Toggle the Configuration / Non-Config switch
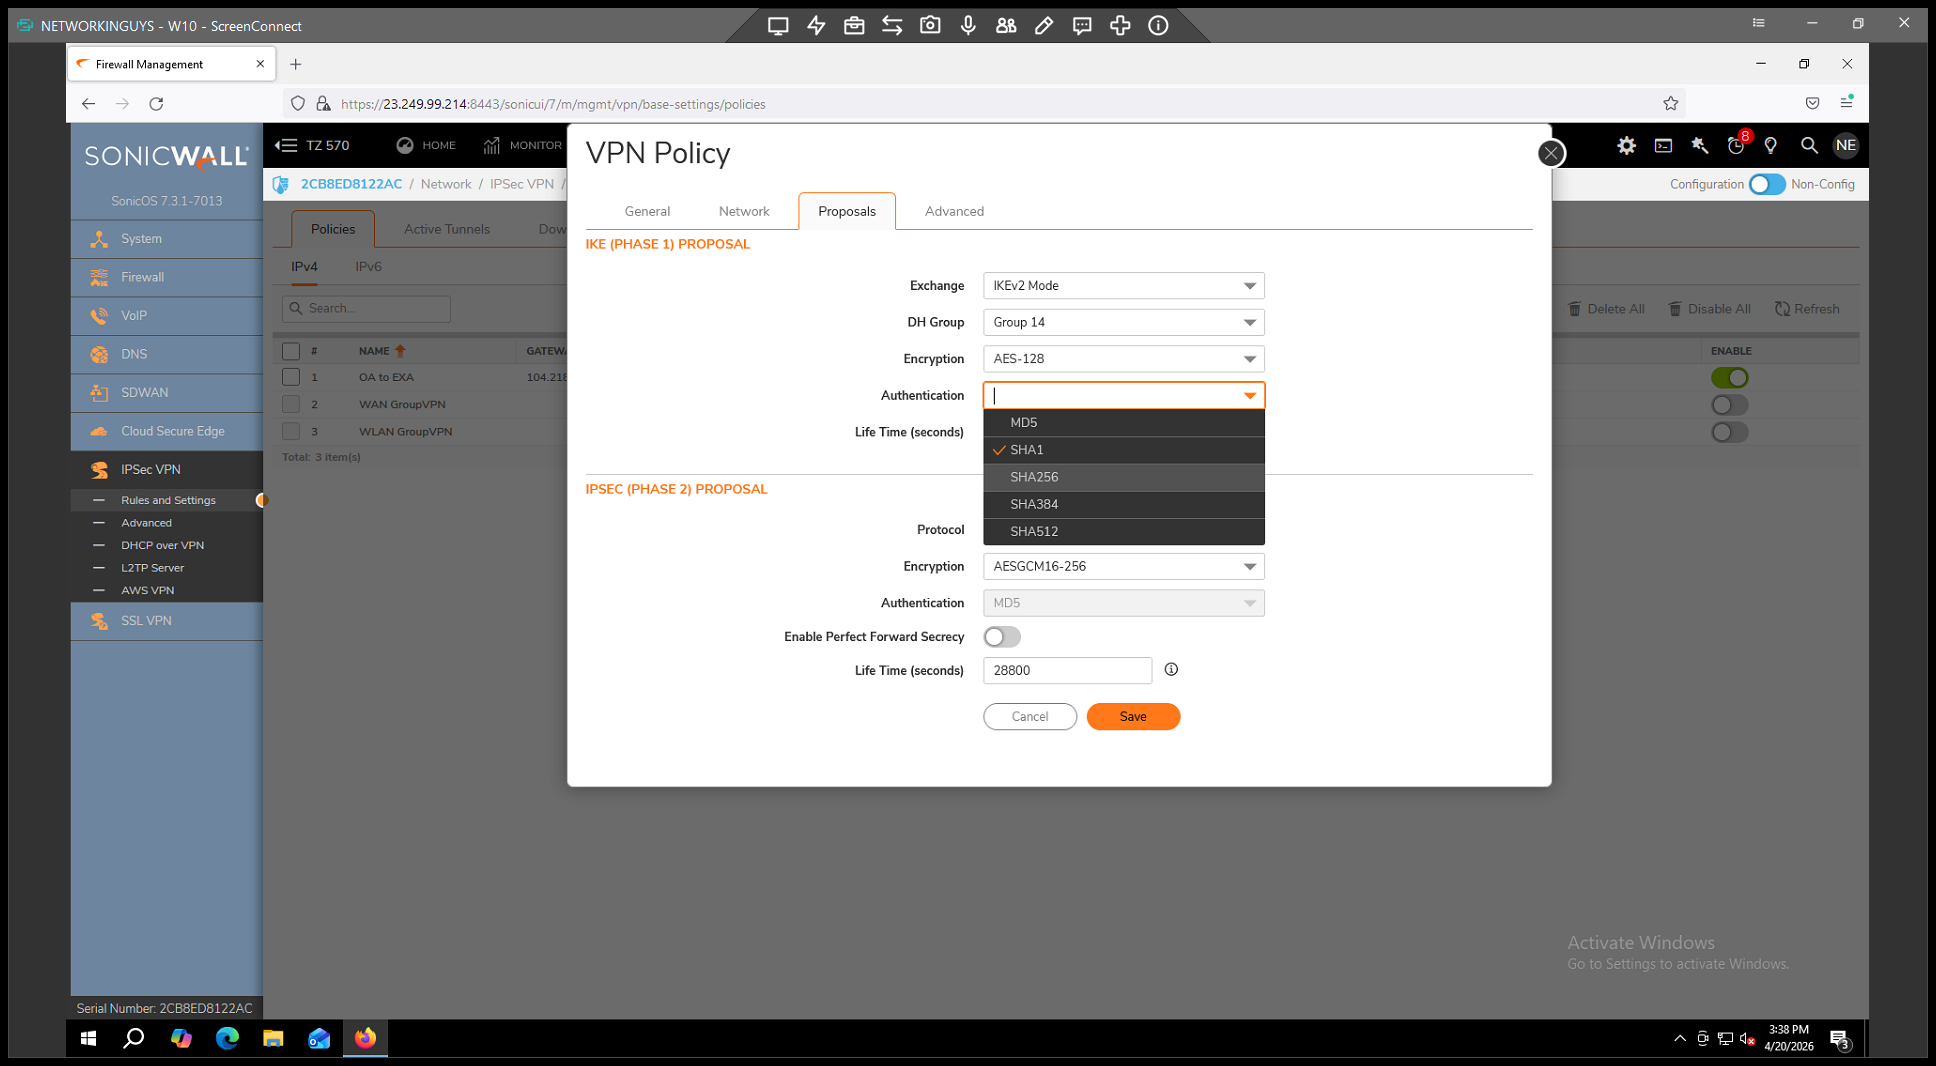This screenshot has height=1066, width=1936. pyautogui.click(x=1766, y=184)
